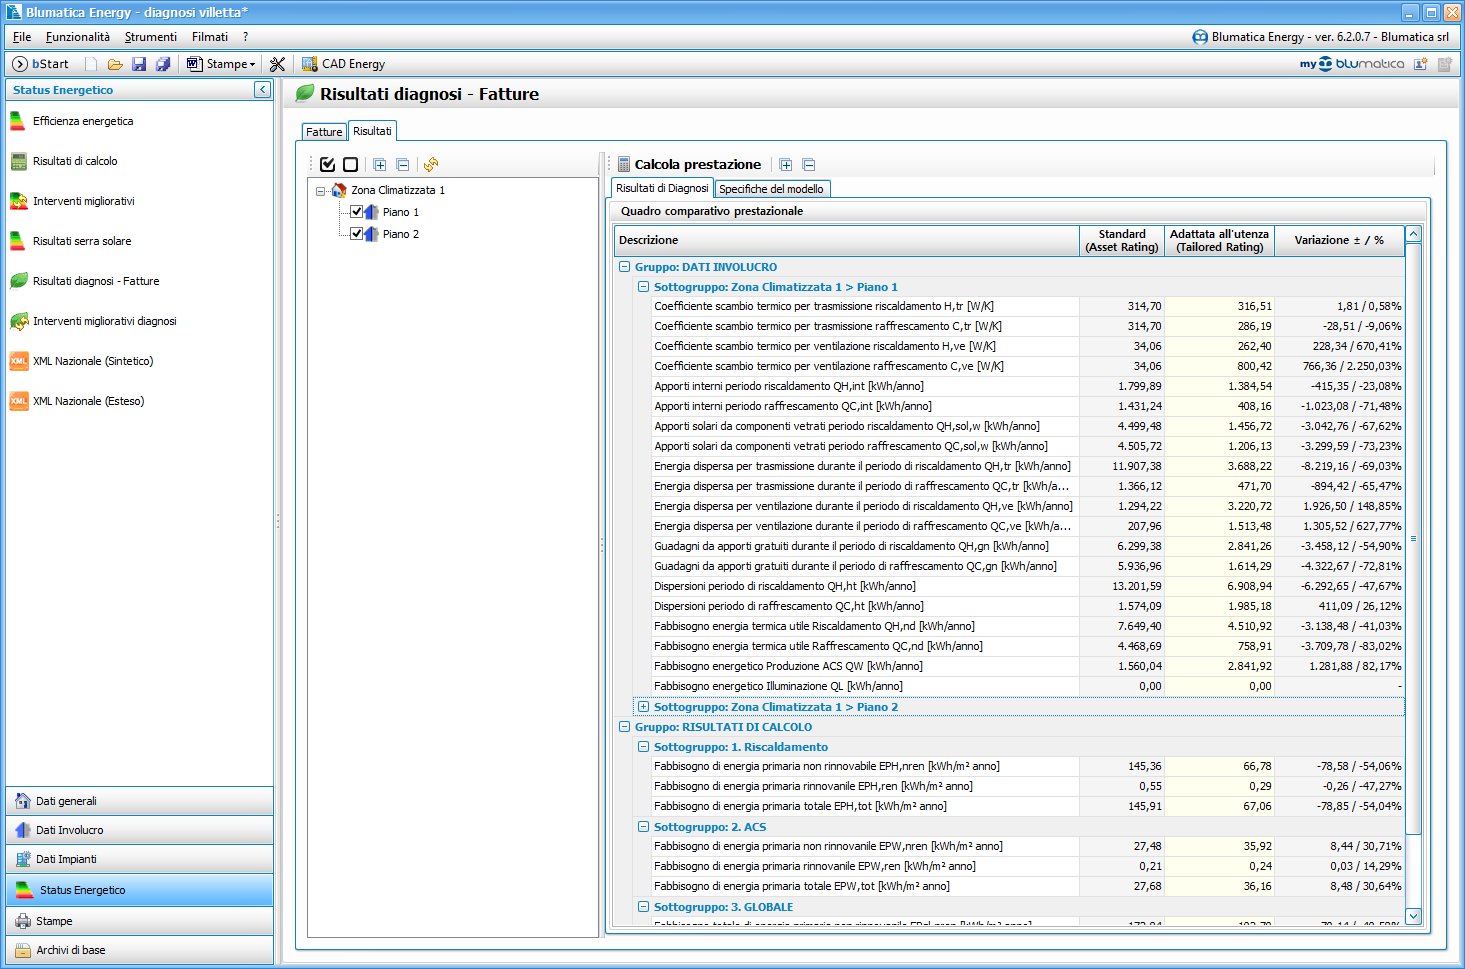Open a file with the folder icon
Screen dimensions: 1465x969
point(115,64)
